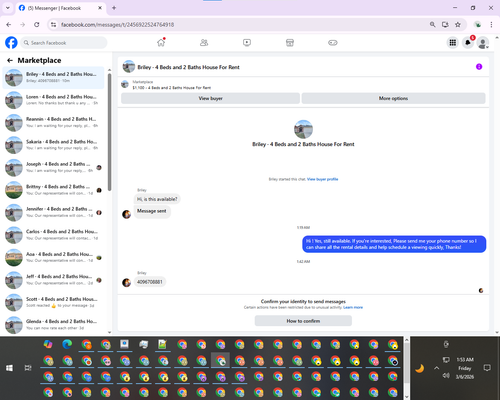Go back with the browser back arrow
Screen dimensions: 500x400
[x=9, y=25]
